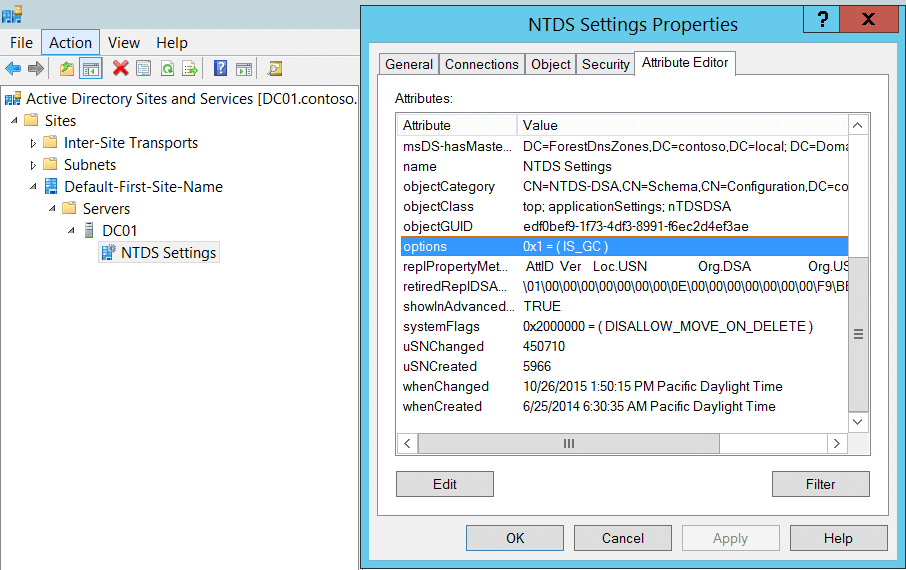Select DC01 server in the tree

click(x=119, y=231)
